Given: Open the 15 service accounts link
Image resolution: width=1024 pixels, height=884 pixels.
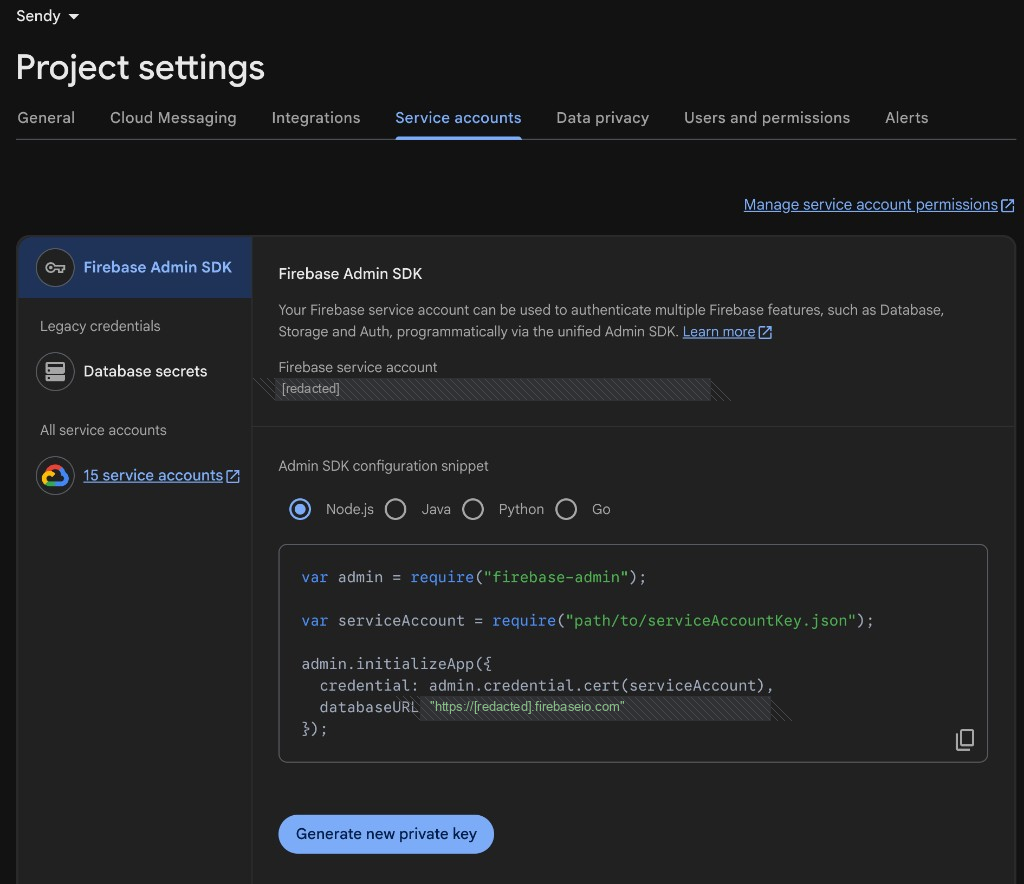Looking at the screenshot, I should pos(153,475).
